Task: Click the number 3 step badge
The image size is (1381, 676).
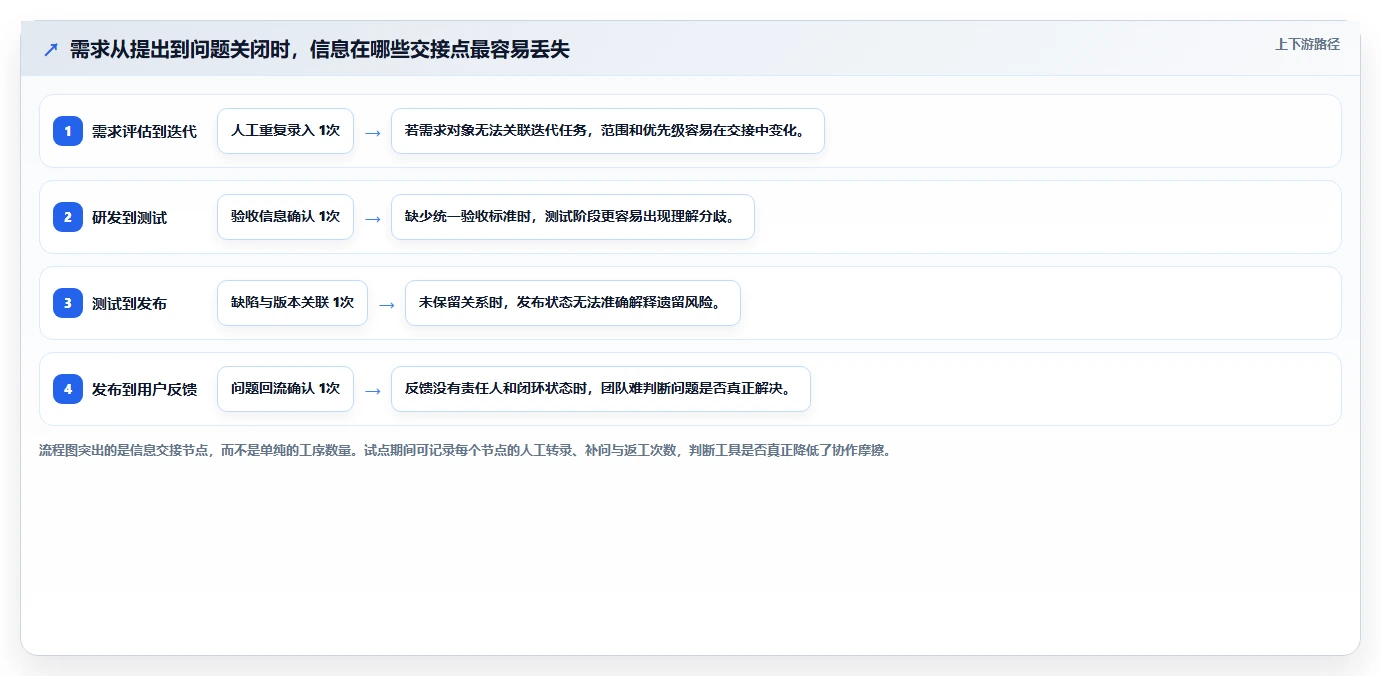Action: [x=68, y=303]
